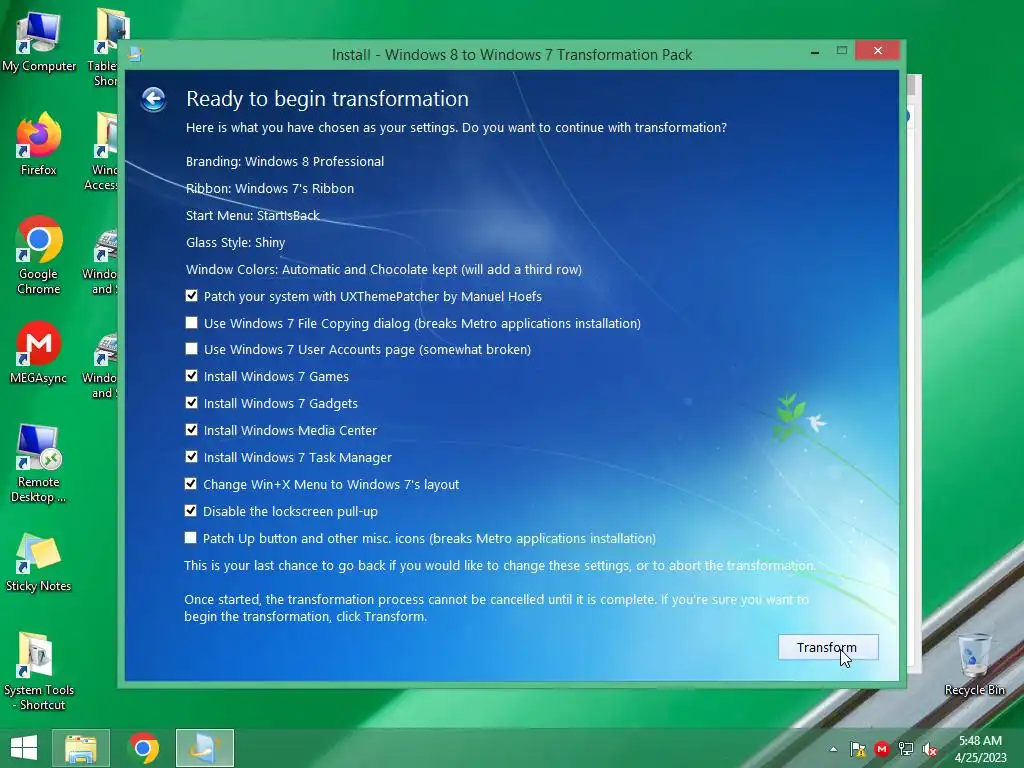Image resolution: width=1024 pixels, height=768 pixels.
Task: Open System Tools Shortcut folder
Action: click(x=39, y=671)
